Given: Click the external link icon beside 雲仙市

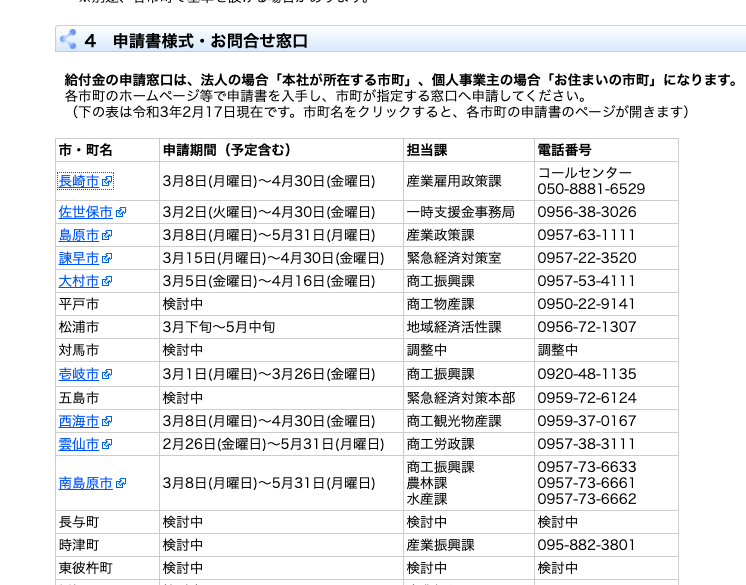Looking at the screenshot, I should [x=107, y=444].
